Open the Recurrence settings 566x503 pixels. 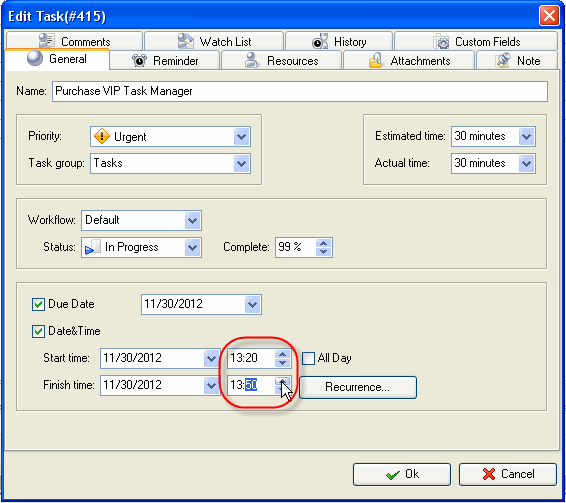coord(358,387)
